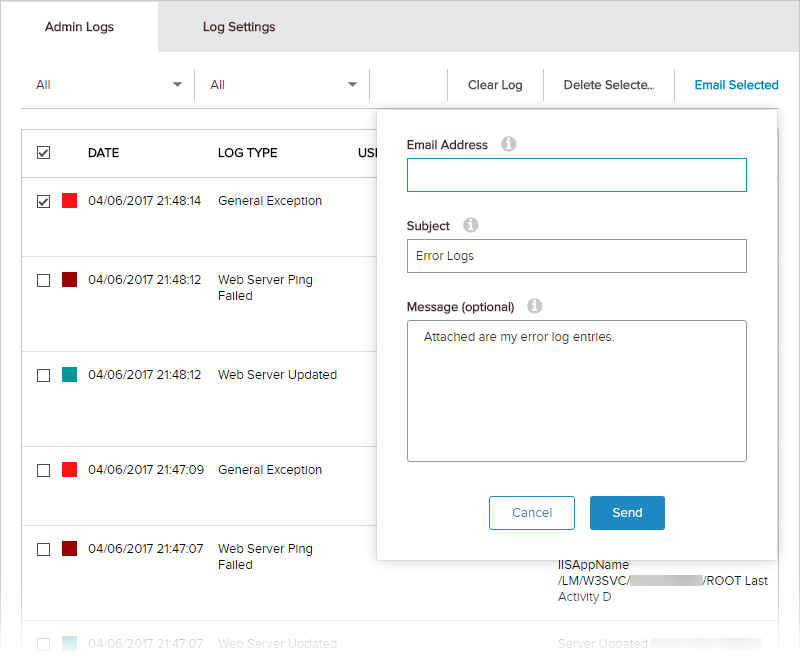Click the LOG TYPE column header

(247, 153)
